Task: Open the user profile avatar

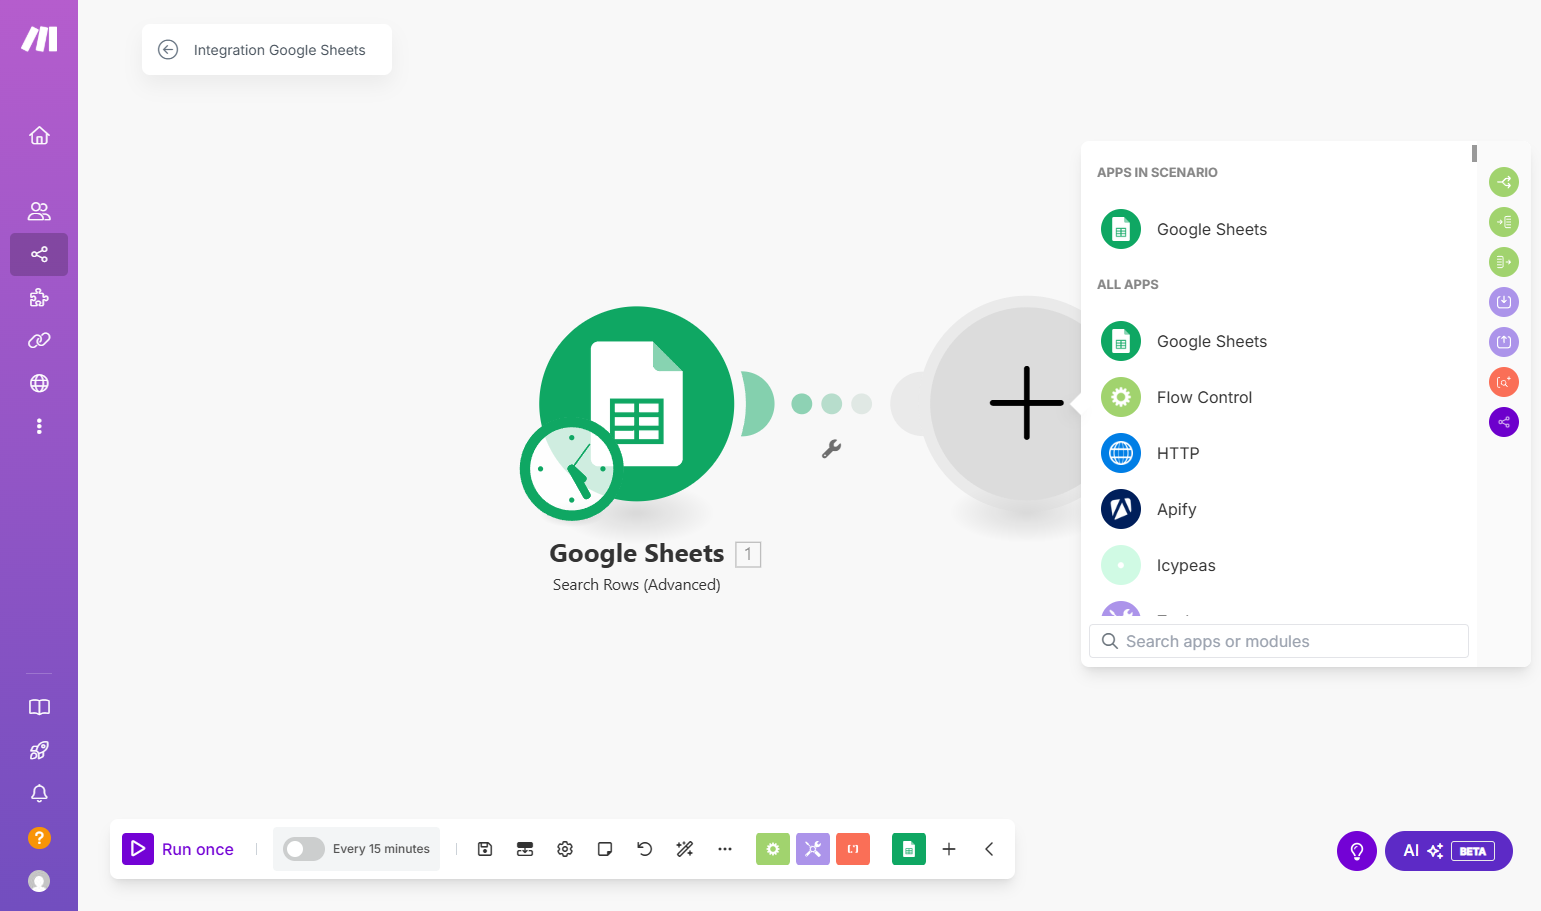Action: coord(39,881)
